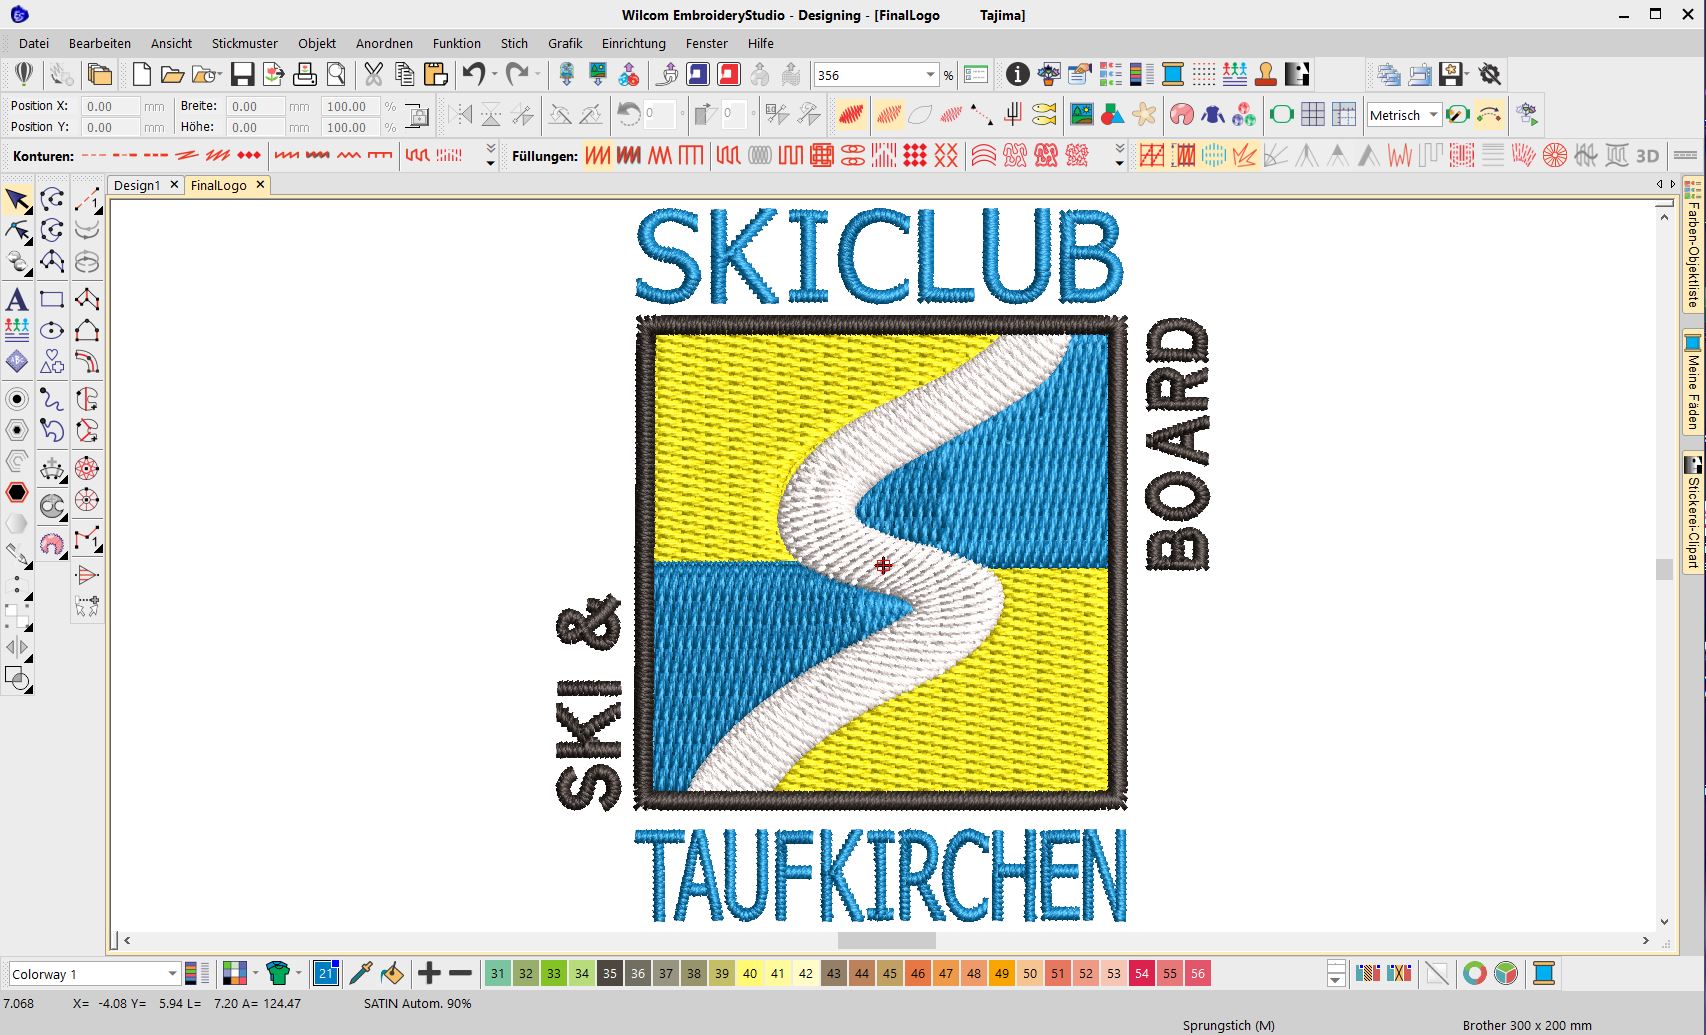
Task: Click the Print design icon
Action: pyautogui.click(x=305, y=75)
